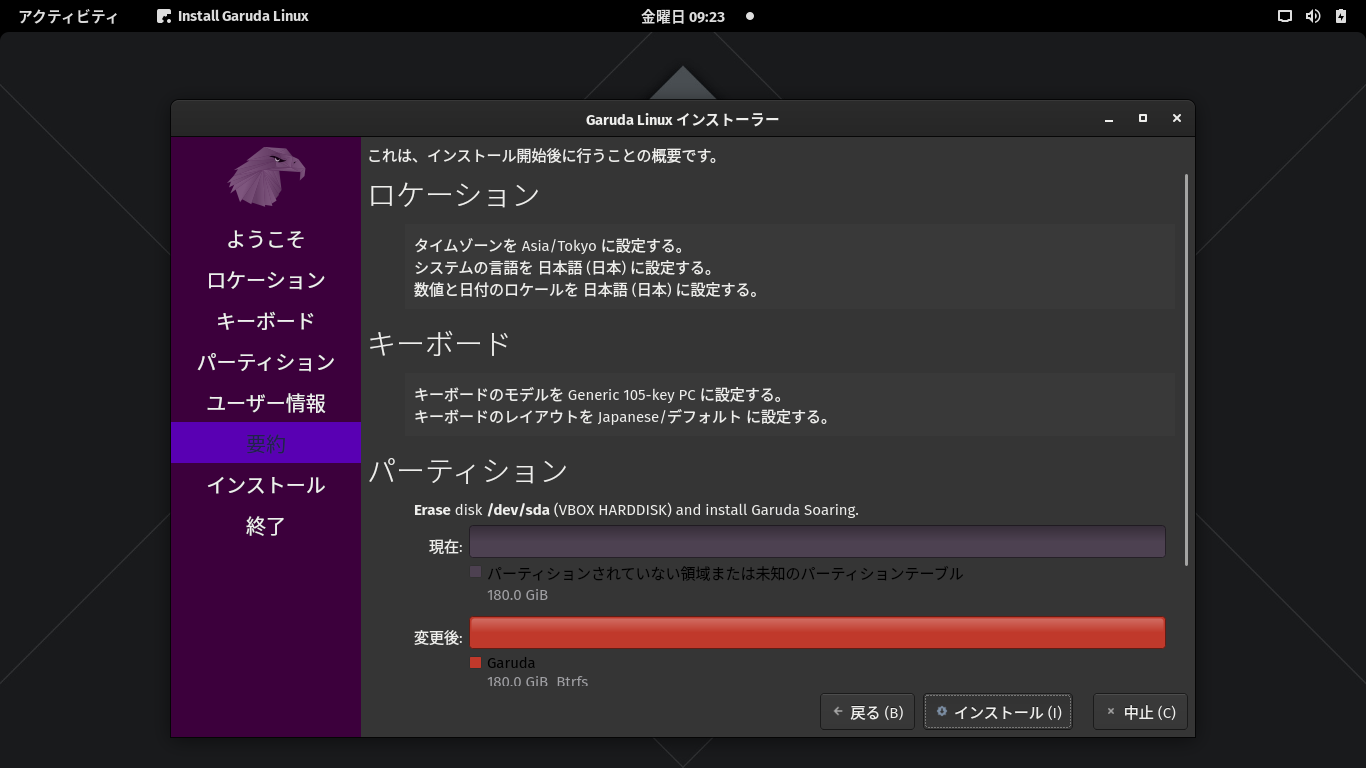Click the Japanese/デフォルト layout line

click(x=622, y=417)
